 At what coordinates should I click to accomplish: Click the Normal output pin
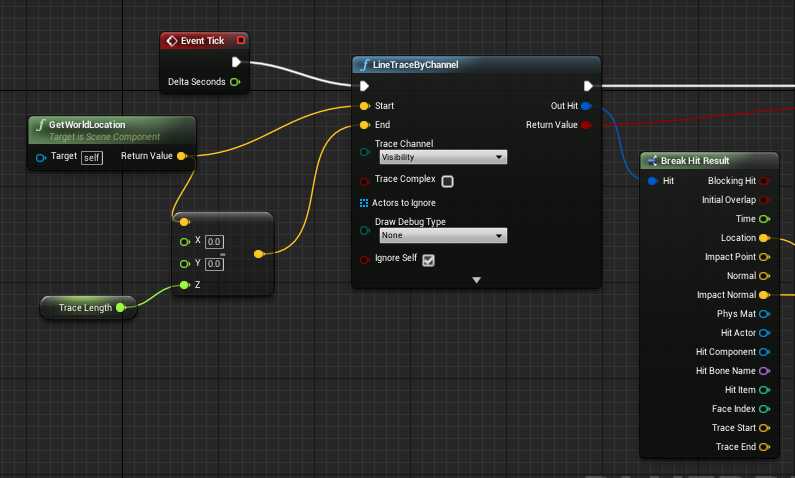765,276
